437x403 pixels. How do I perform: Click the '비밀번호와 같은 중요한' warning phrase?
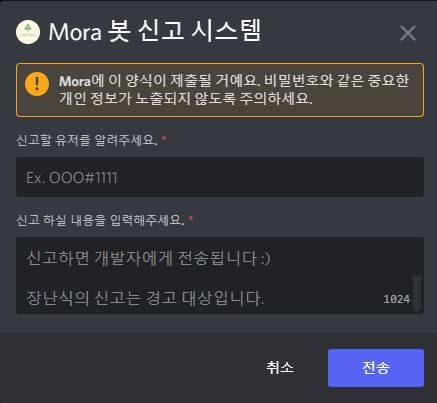336,81
